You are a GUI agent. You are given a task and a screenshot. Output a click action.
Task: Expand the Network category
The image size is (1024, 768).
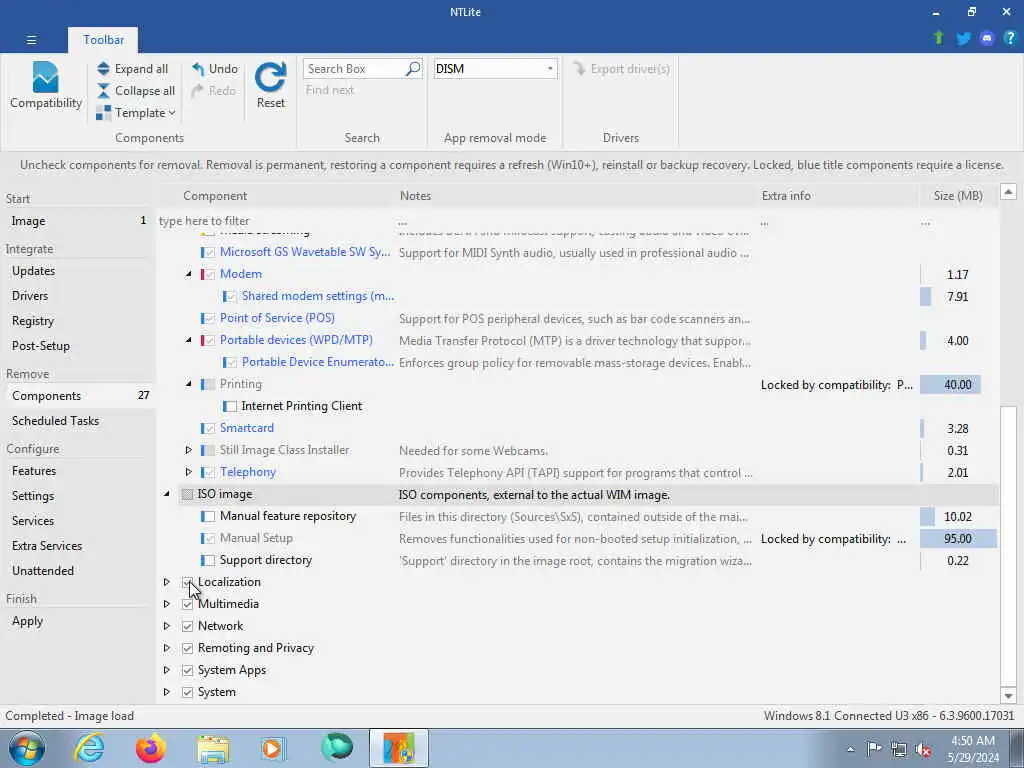click(167, 626)
